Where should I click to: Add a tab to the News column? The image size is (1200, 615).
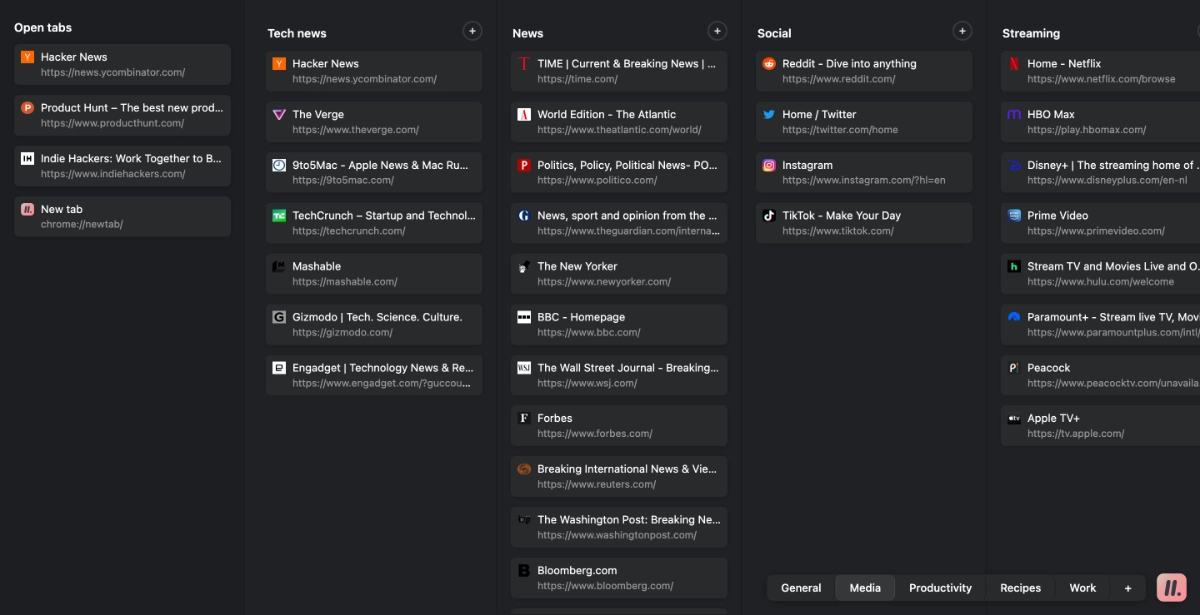717,32
